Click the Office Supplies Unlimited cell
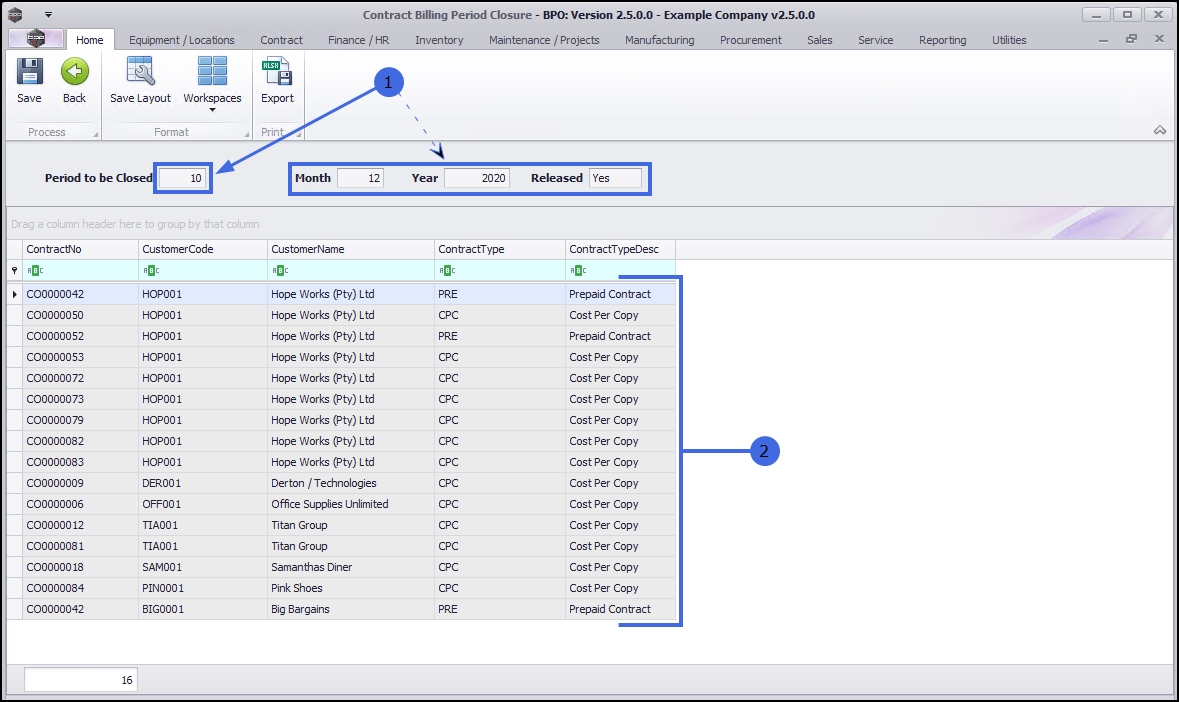The width and height of the screenshot is (1179, 702). pyautogui.click(x=351, y=504)
